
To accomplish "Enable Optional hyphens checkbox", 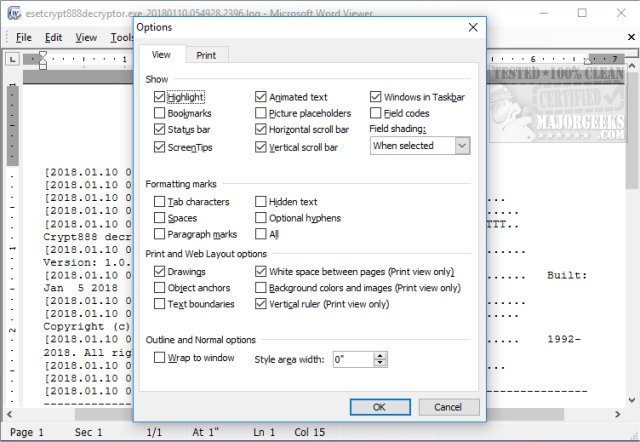I will coord(260,218).
